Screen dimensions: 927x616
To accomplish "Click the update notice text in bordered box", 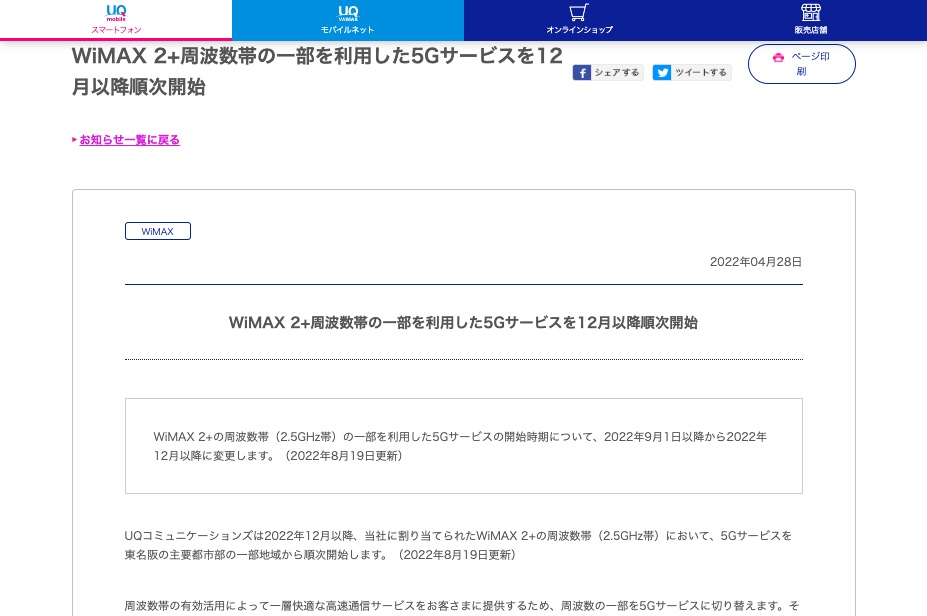I will [x=460, y=446].
